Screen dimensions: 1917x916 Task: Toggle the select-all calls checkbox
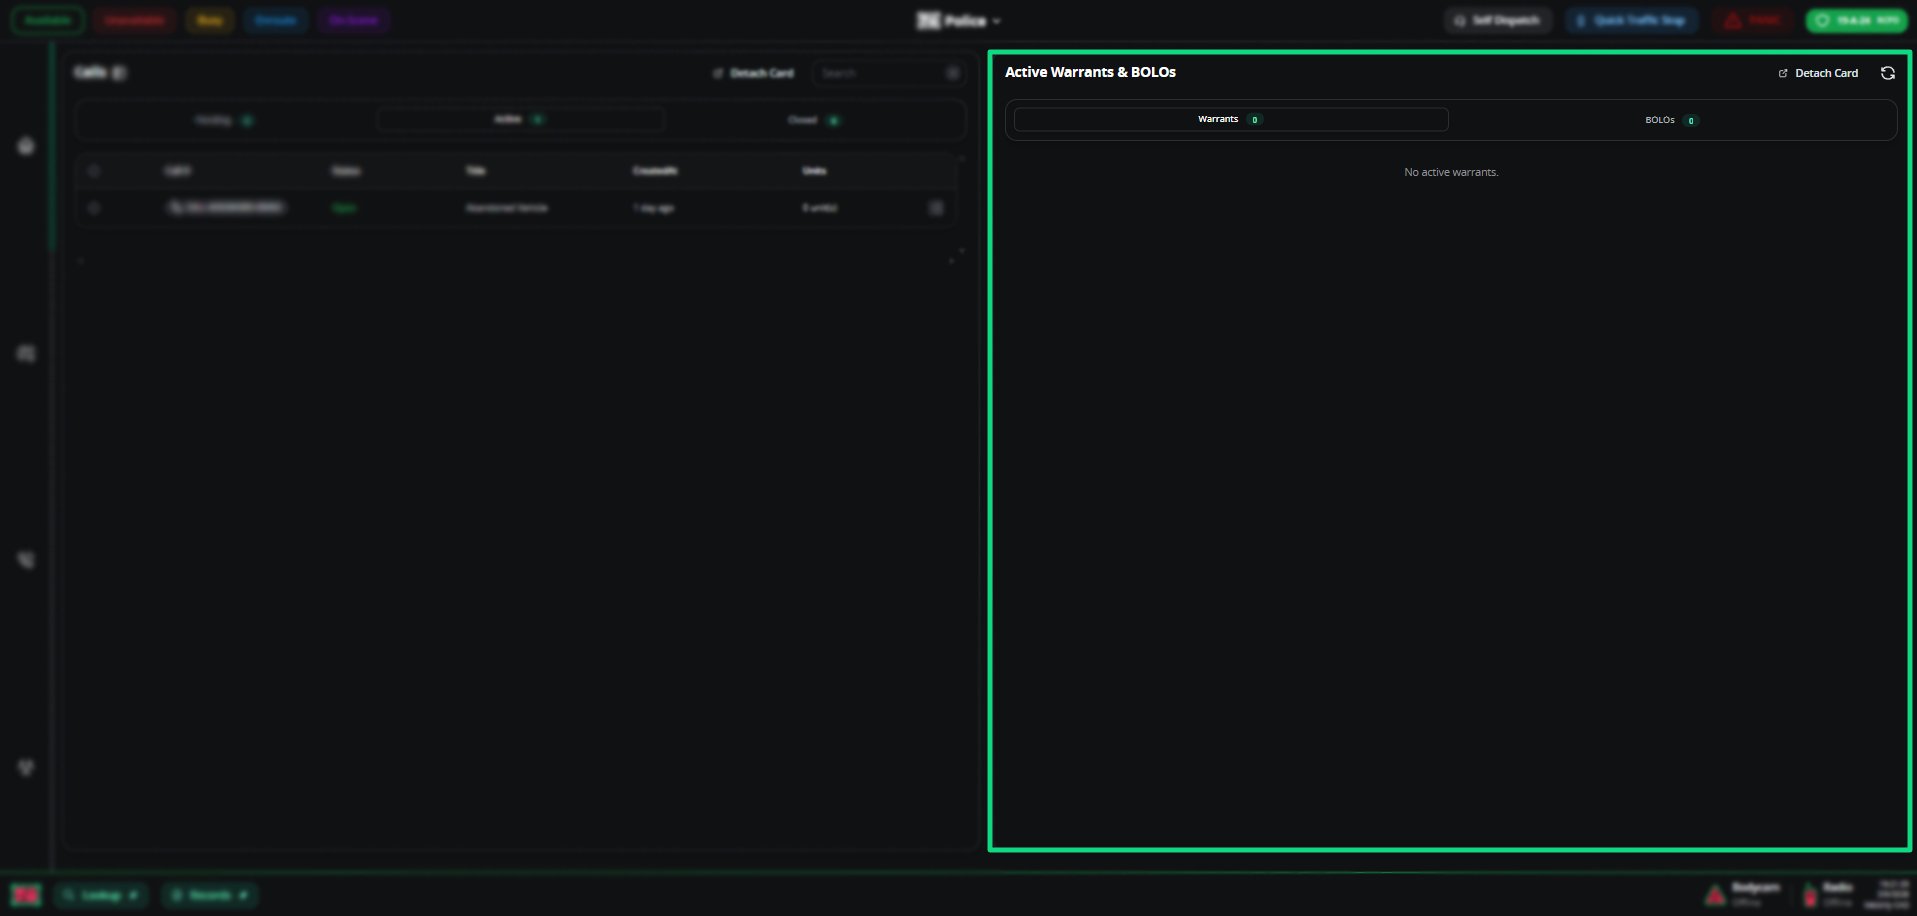click(x=94, y=171)
